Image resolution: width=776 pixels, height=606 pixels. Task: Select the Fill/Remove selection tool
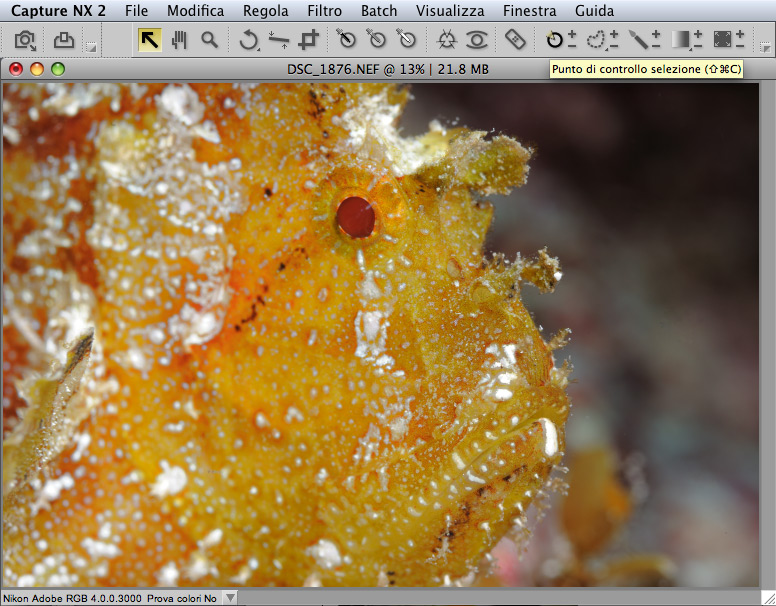point(722,39)
